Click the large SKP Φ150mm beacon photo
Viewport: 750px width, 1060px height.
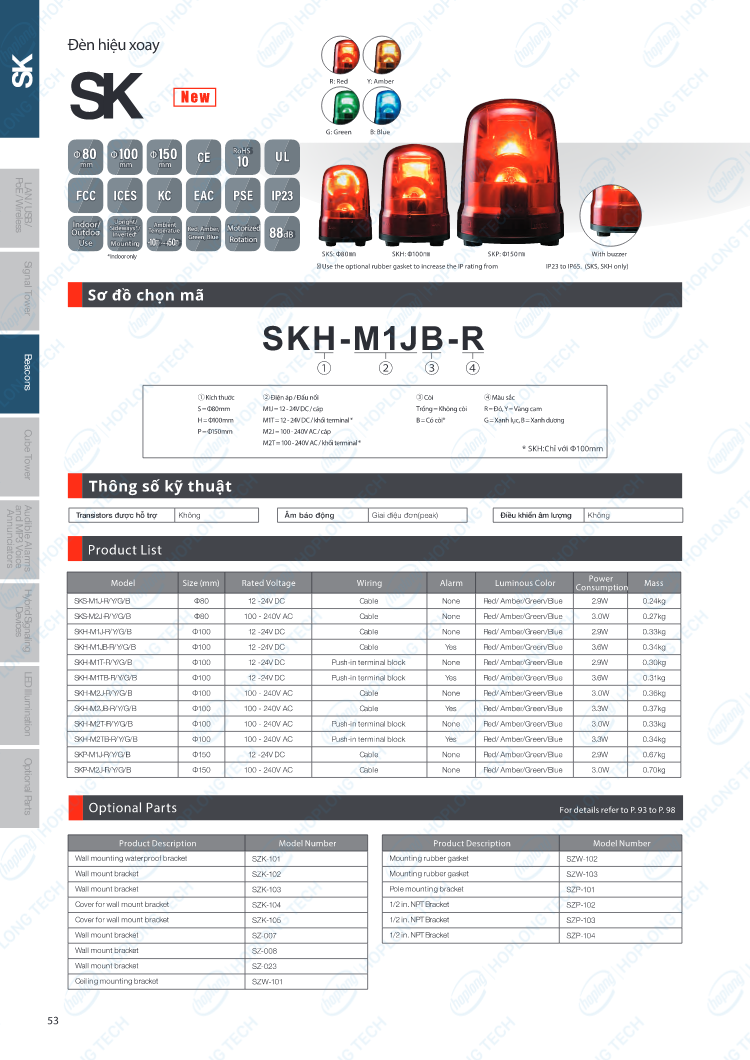click(513, 173)
